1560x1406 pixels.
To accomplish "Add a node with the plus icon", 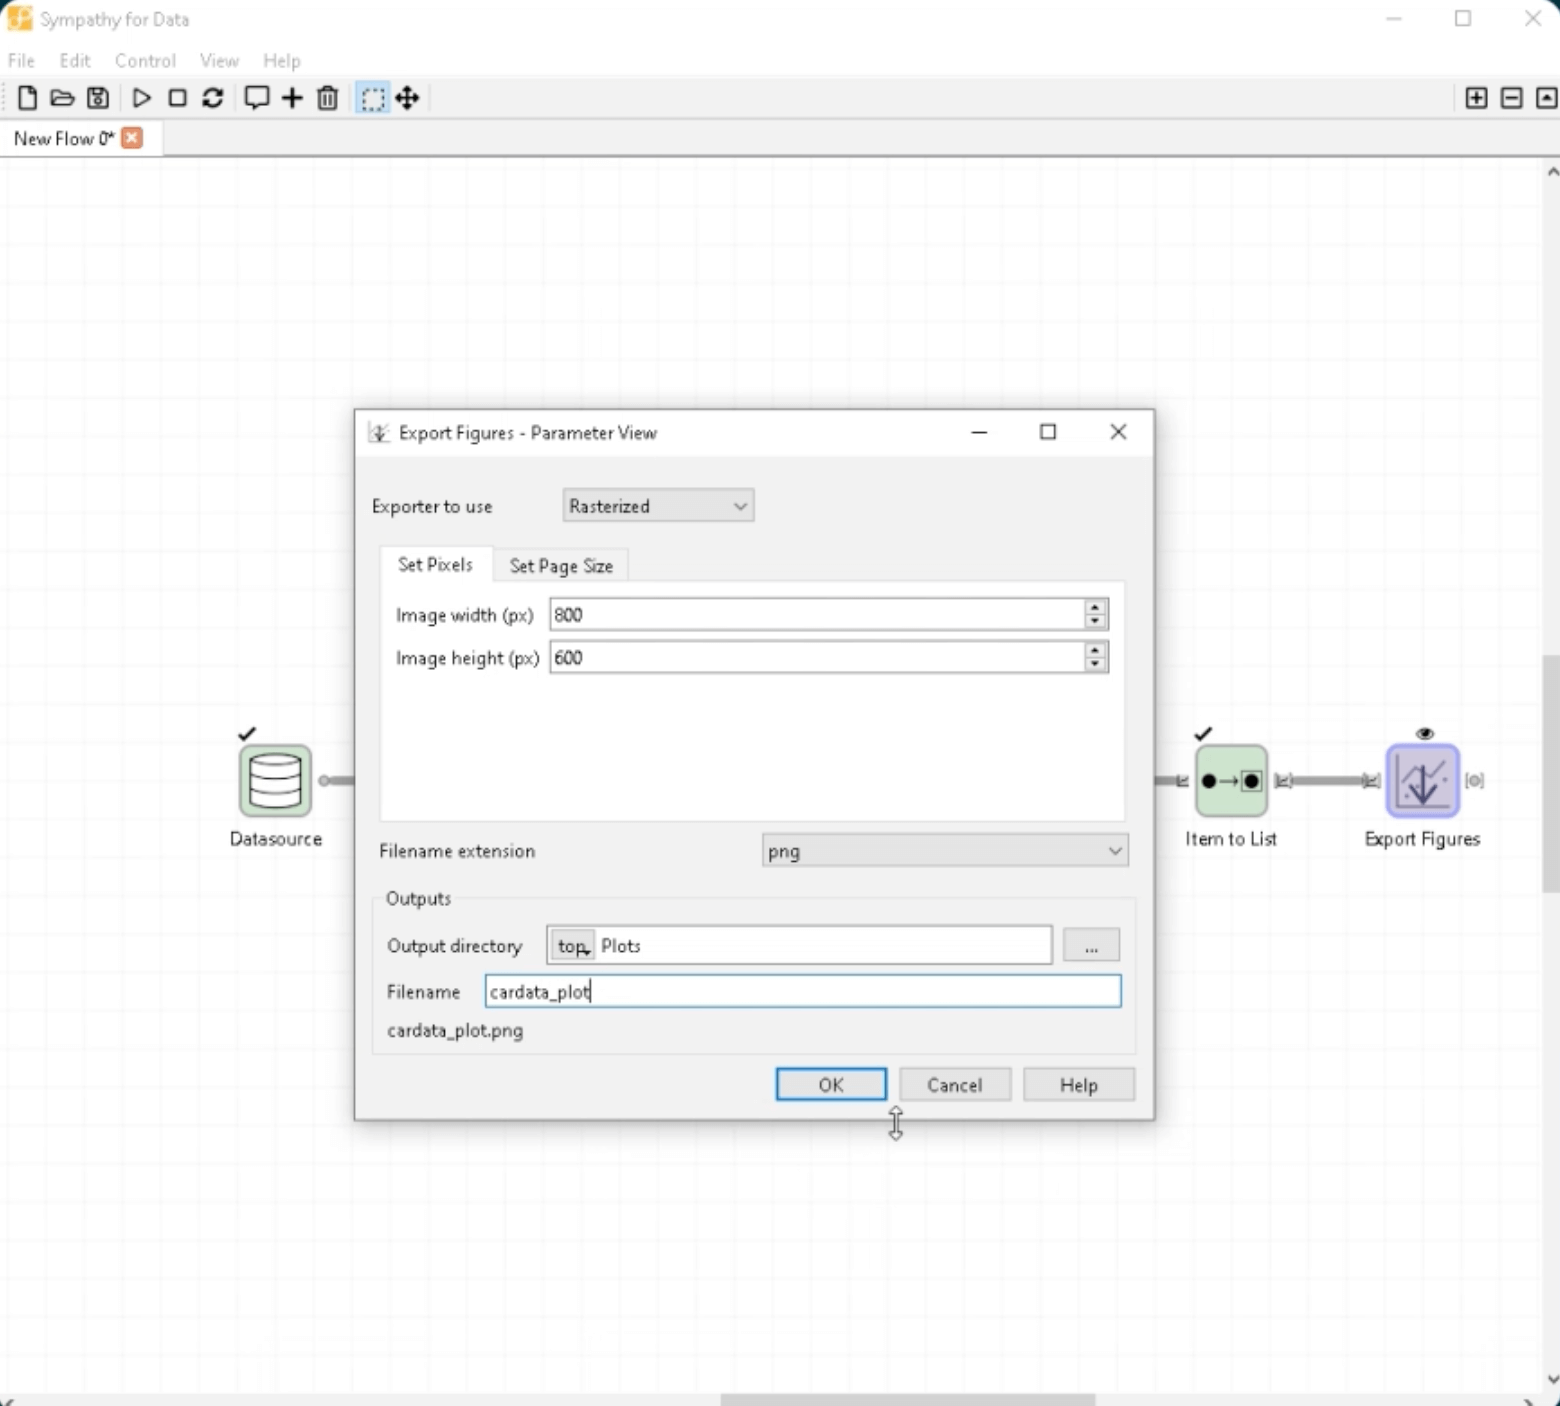I will click(292, 98).
